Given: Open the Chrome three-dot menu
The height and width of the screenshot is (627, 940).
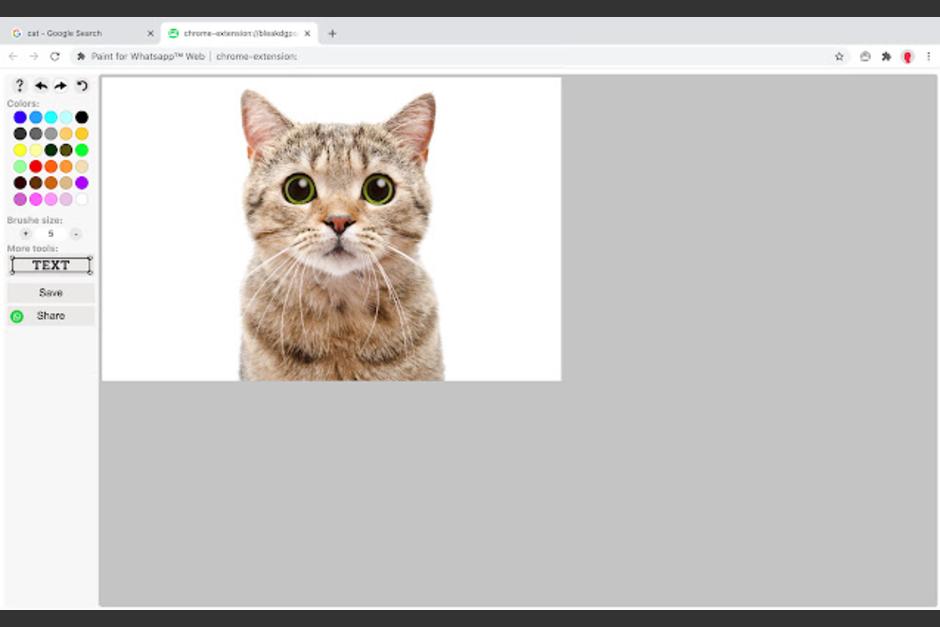Looking at the screenshot, I should [928, 58].
